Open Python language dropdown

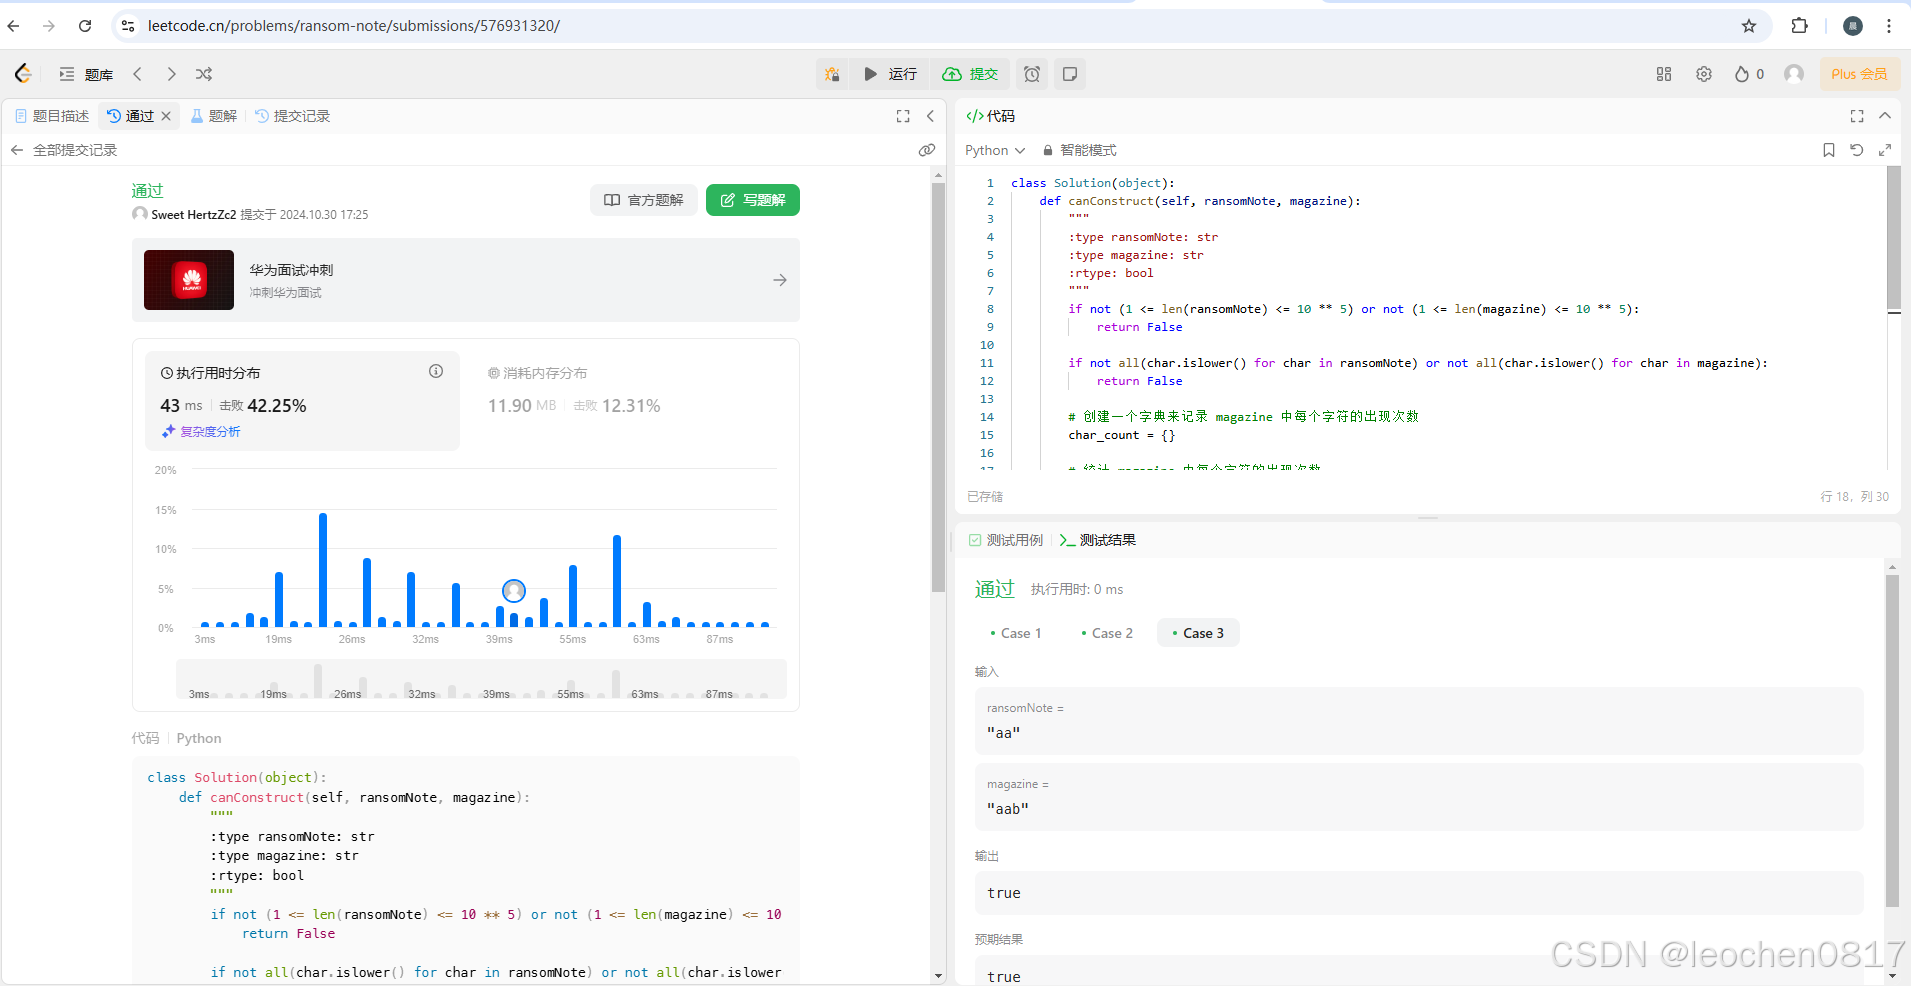(995, 150)
